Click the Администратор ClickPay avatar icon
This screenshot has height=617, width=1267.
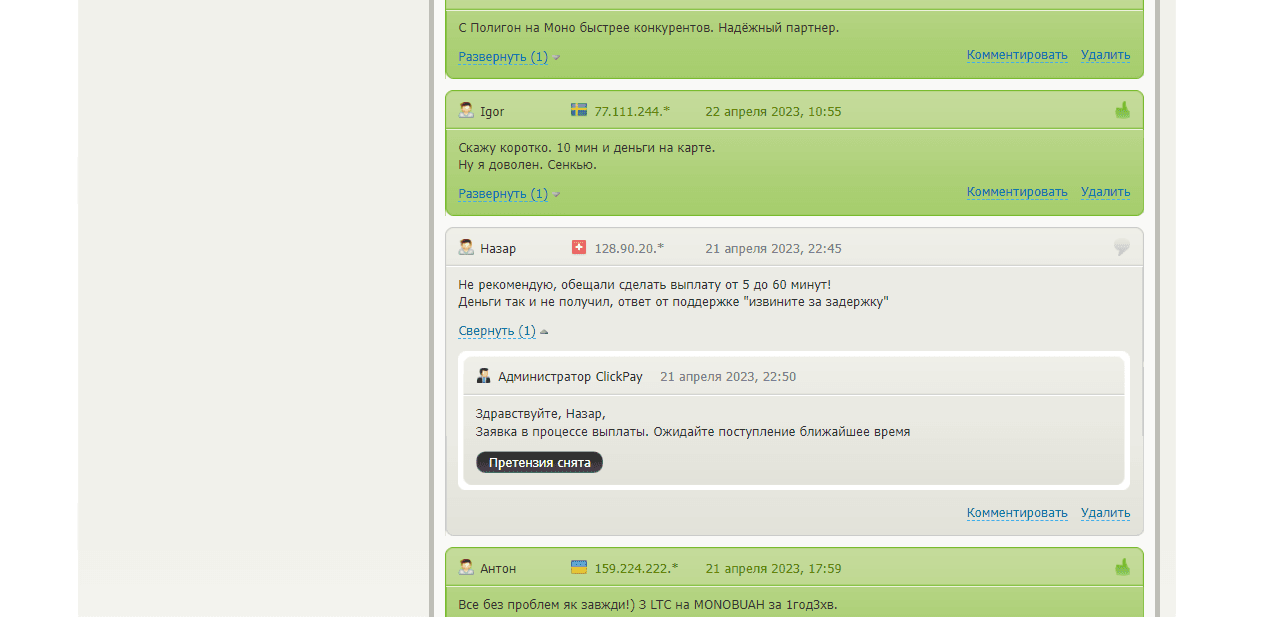click(484, 376)
